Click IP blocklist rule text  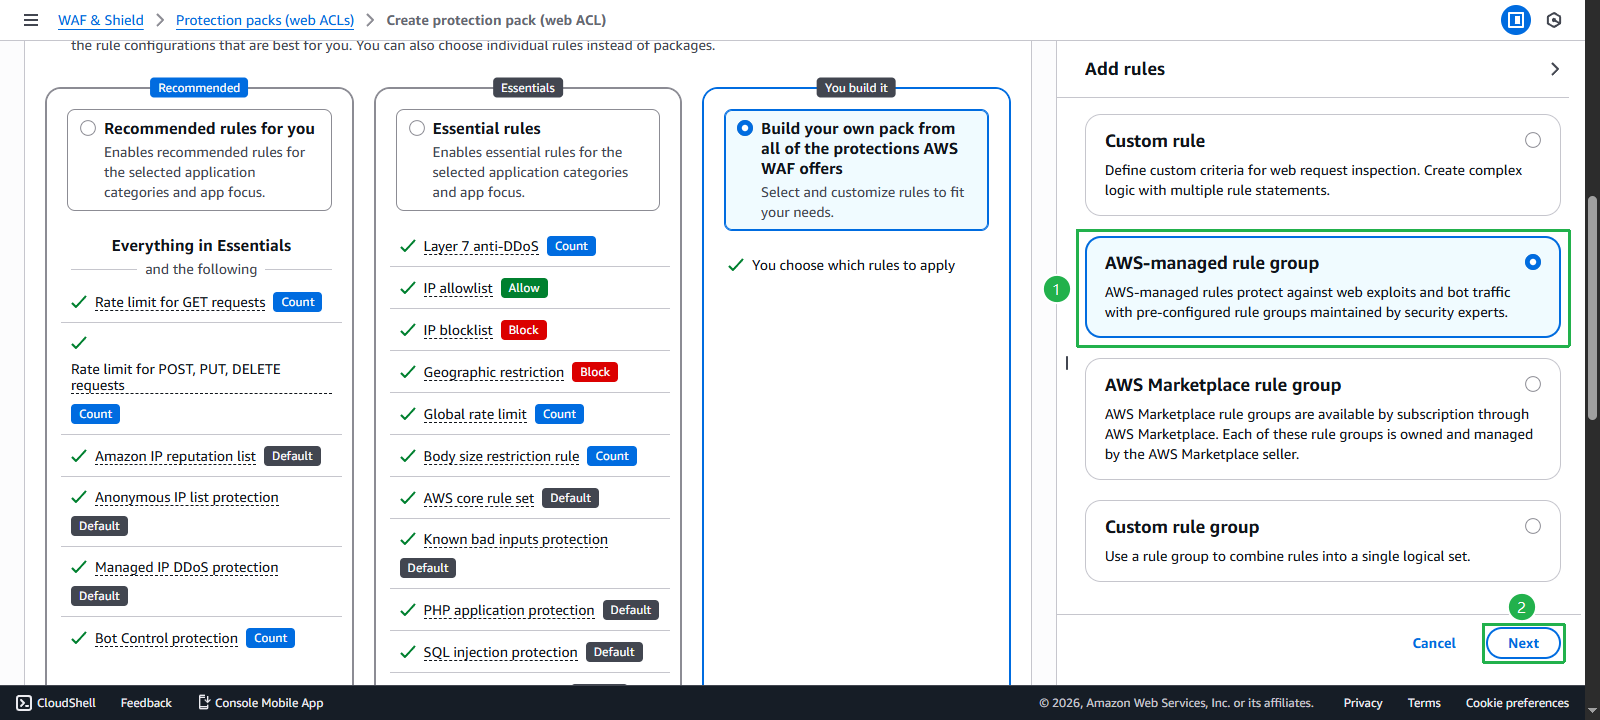point(458,330)
